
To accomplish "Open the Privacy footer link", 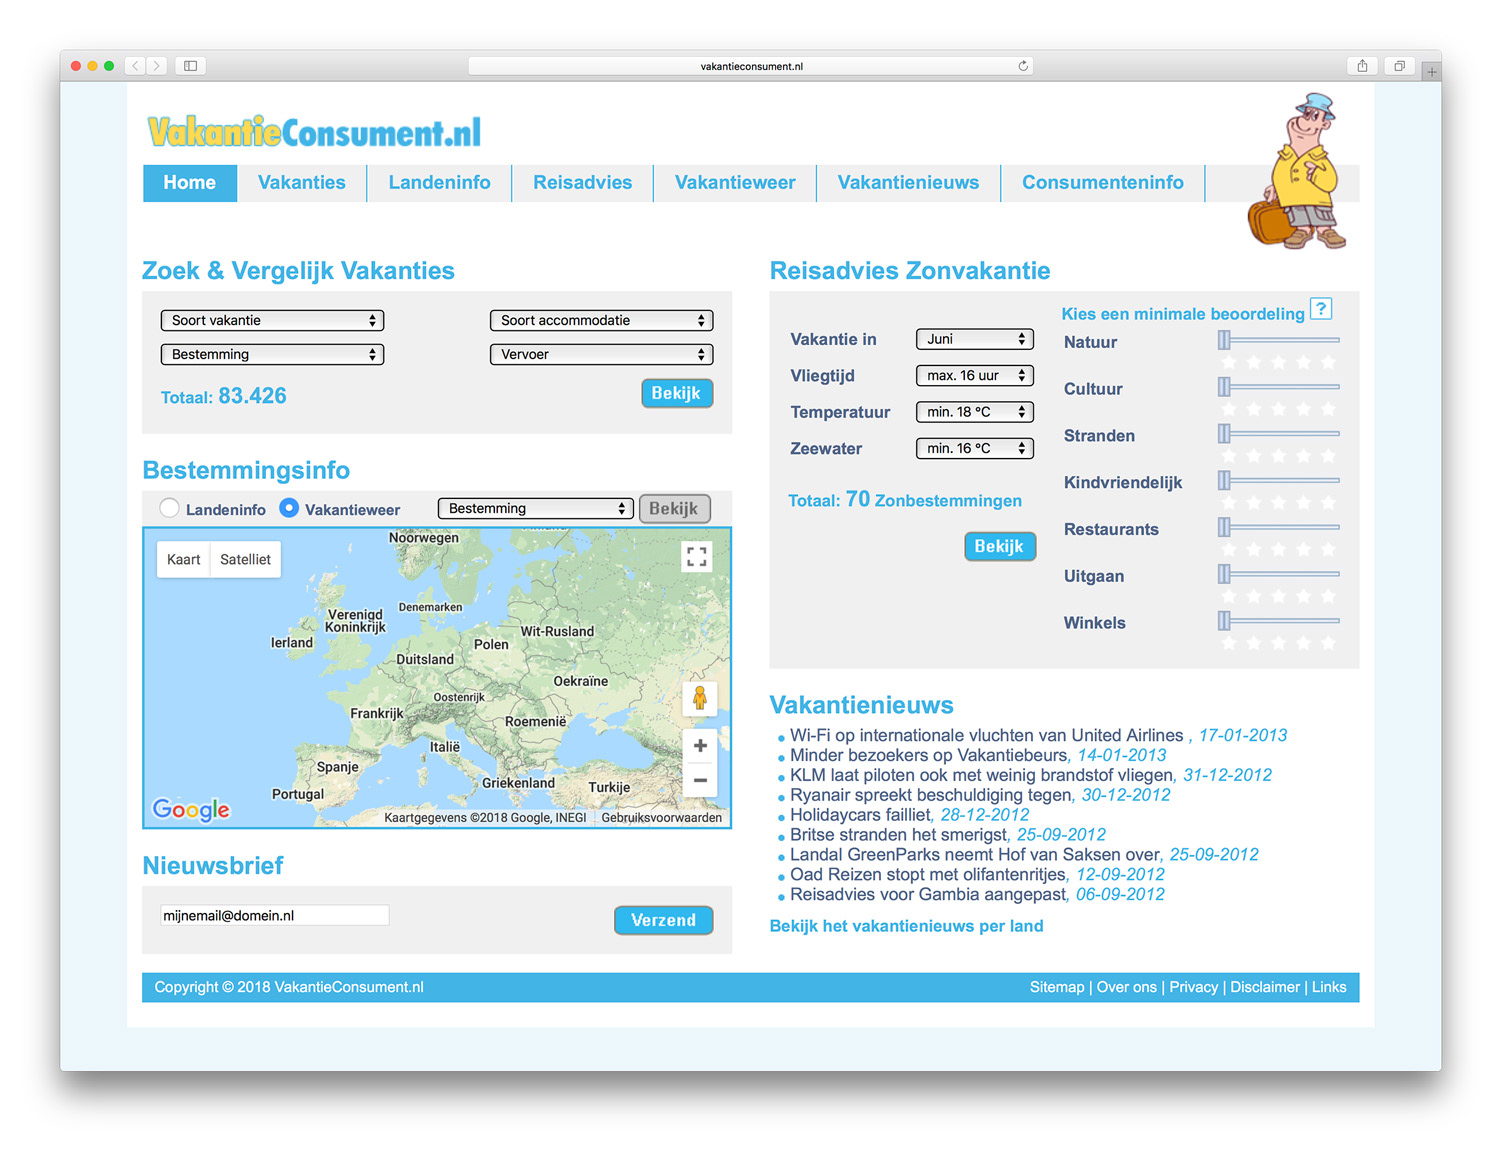I will coord(1194,987).
